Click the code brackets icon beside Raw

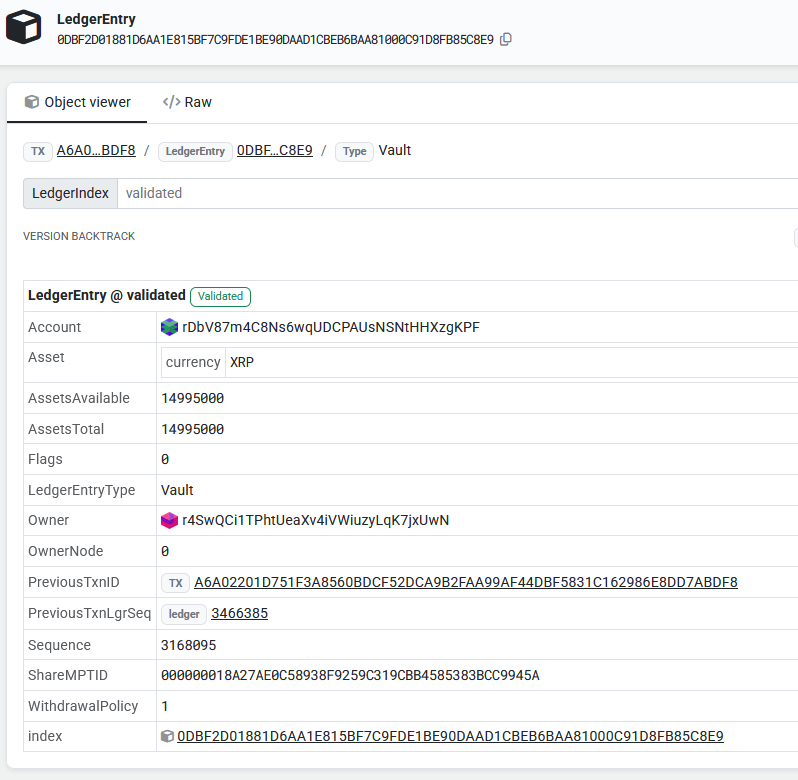coord(172,102)
